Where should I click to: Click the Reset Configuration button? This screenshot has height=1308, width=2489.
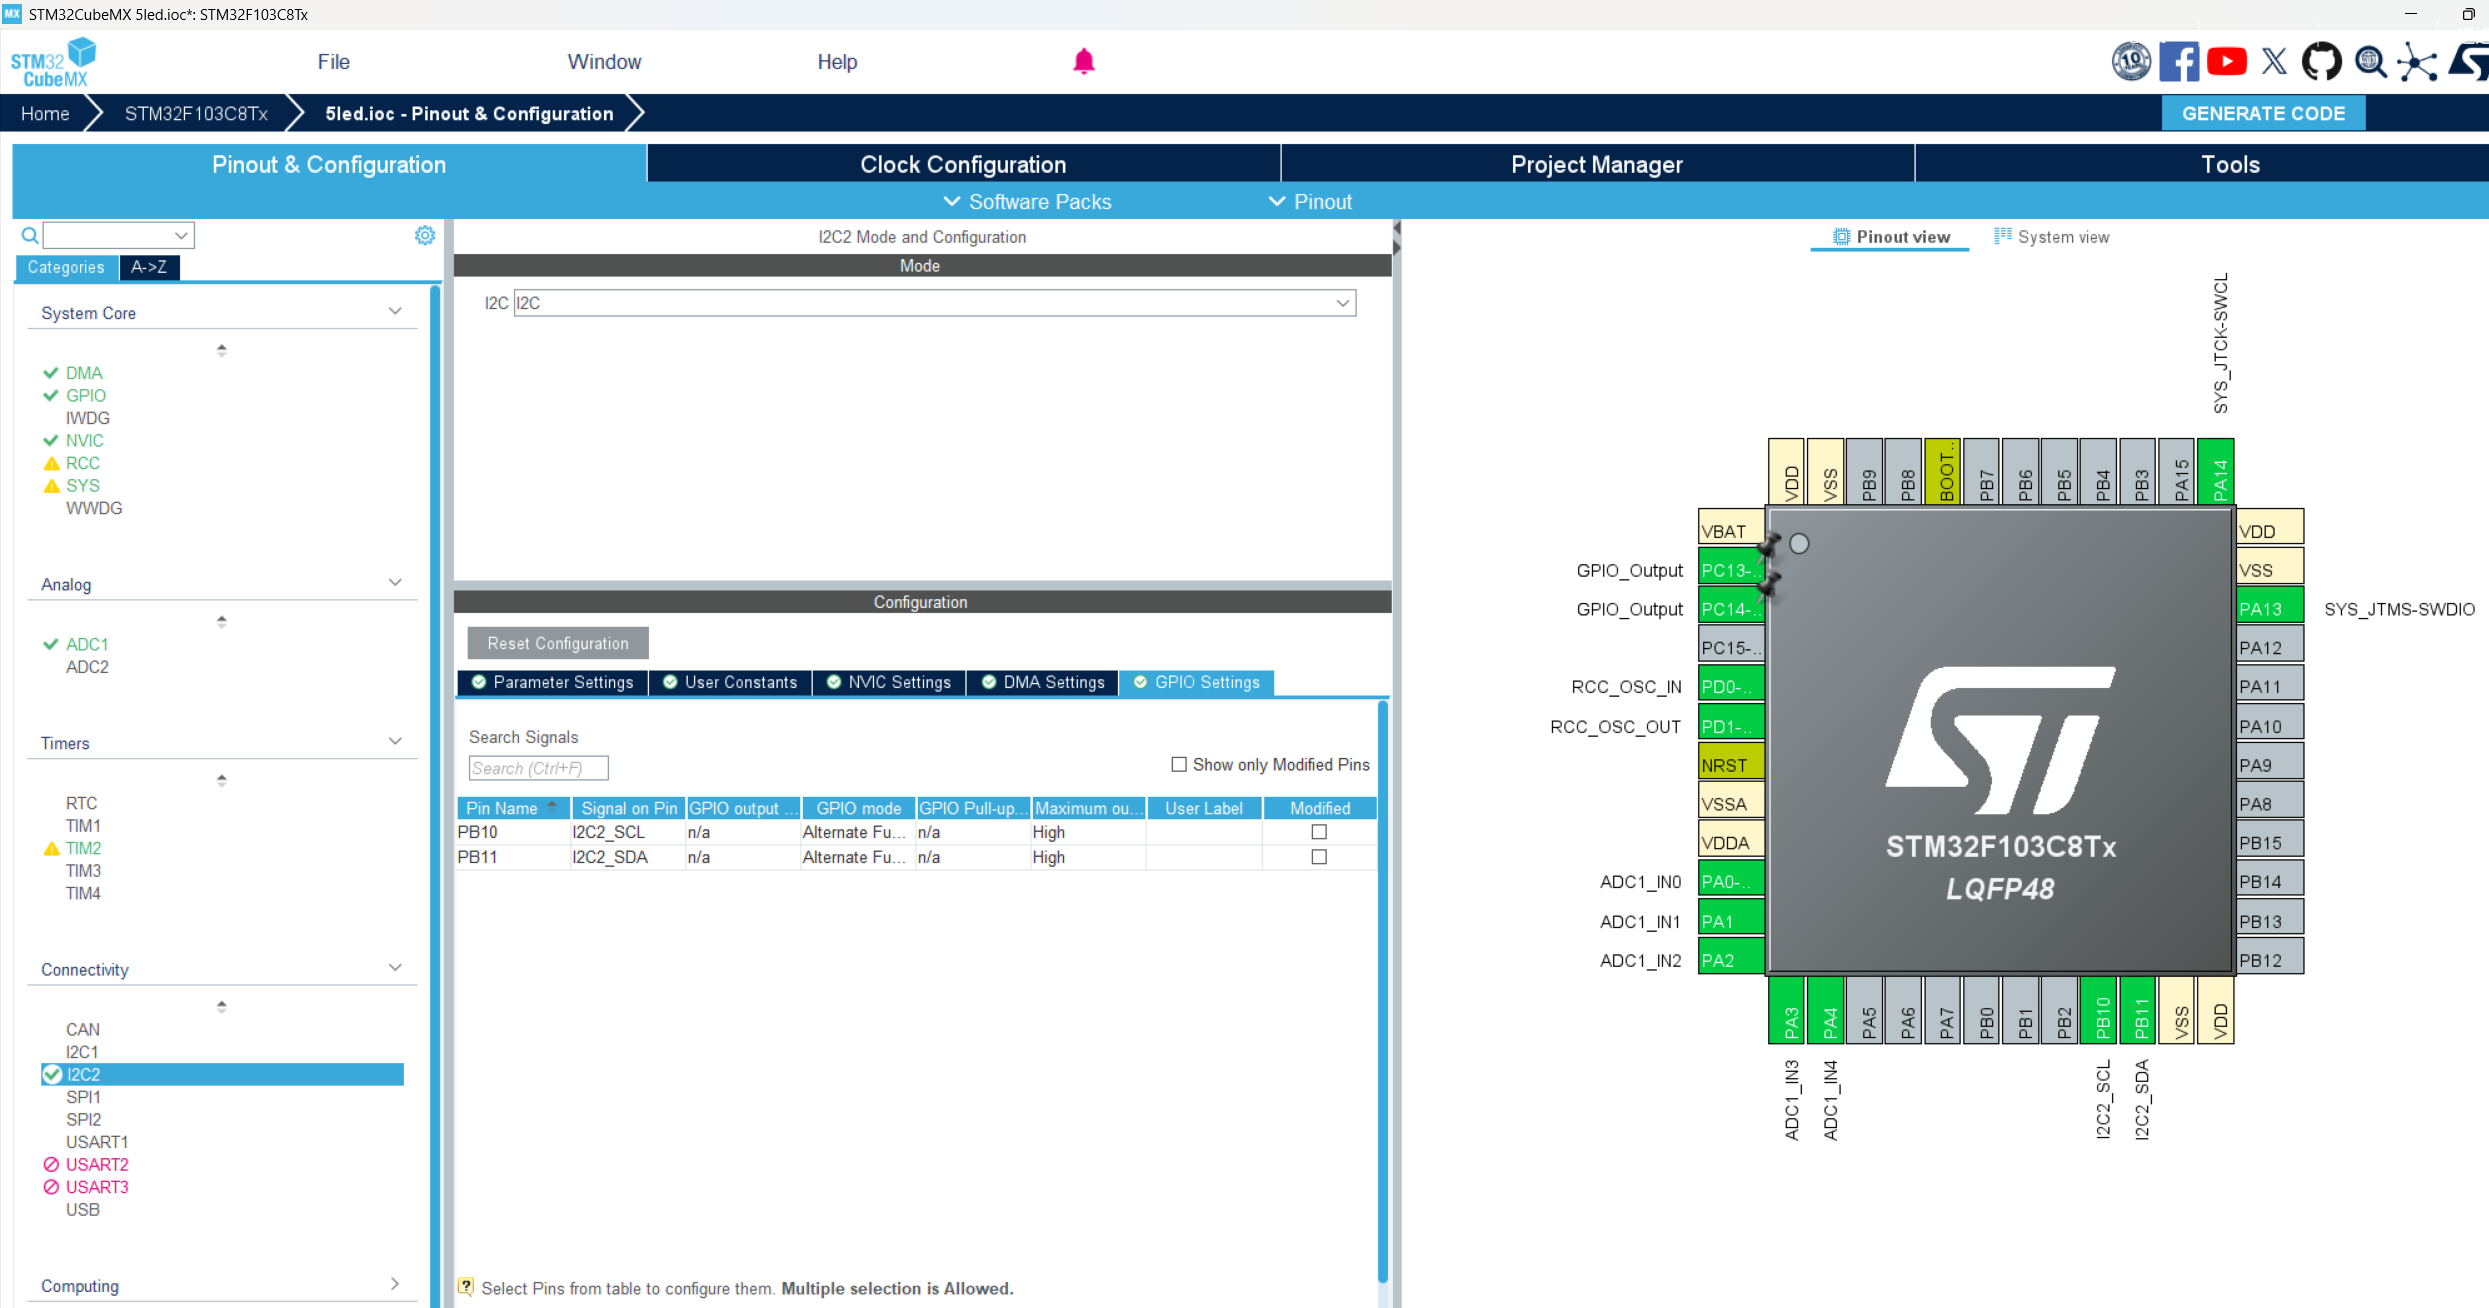[558, 643]
